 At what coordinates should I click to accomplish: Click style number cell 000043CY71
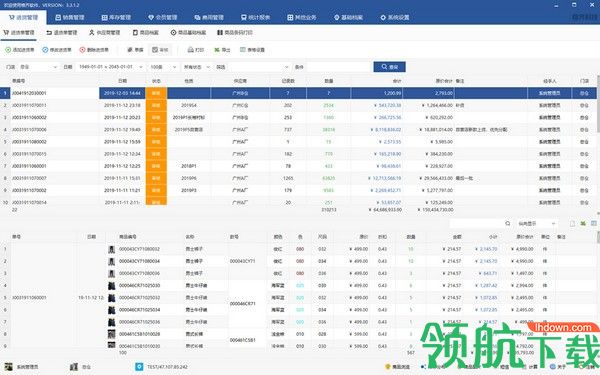click(x=243, y=261)
